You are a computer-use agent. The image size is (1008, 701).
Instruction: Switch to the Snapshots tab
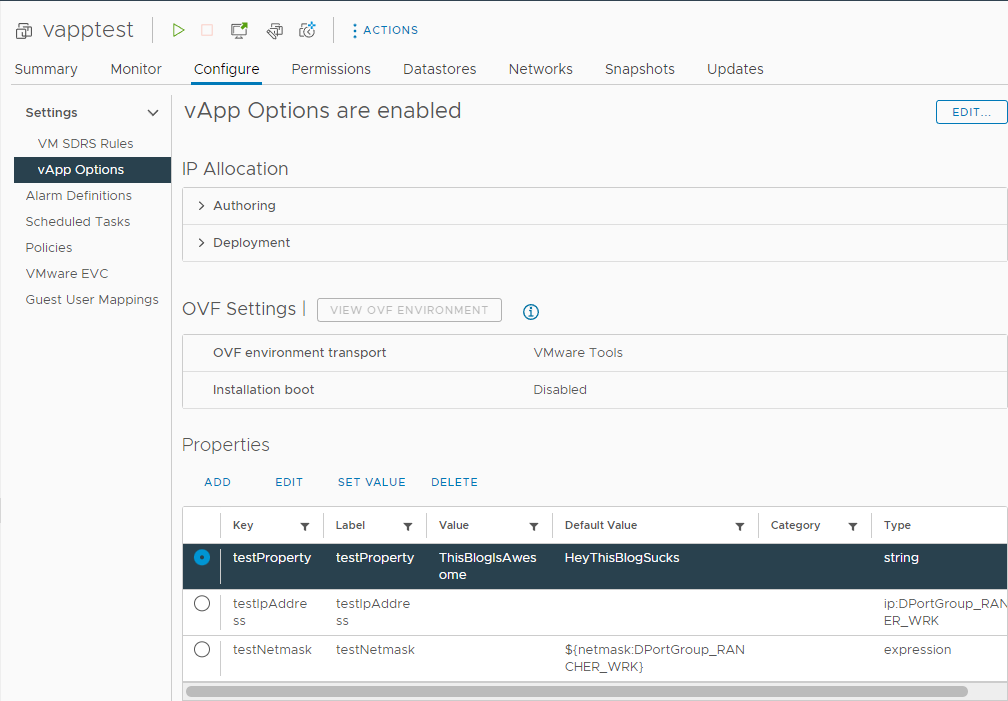[639, 69]
